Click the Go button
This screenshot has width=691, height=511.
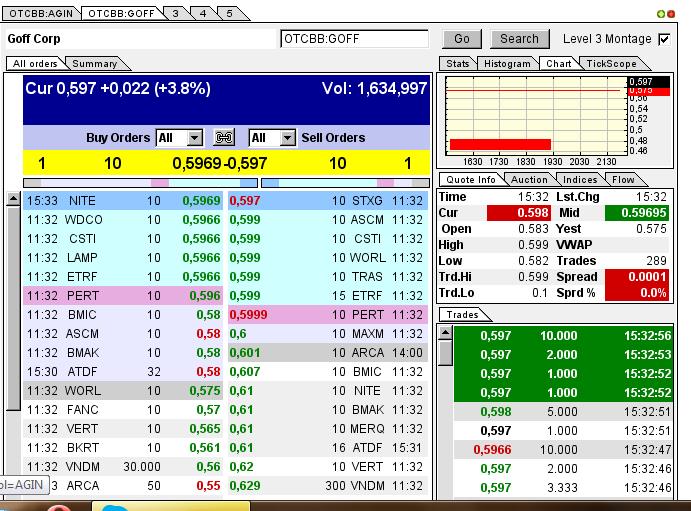coord(462,39)
